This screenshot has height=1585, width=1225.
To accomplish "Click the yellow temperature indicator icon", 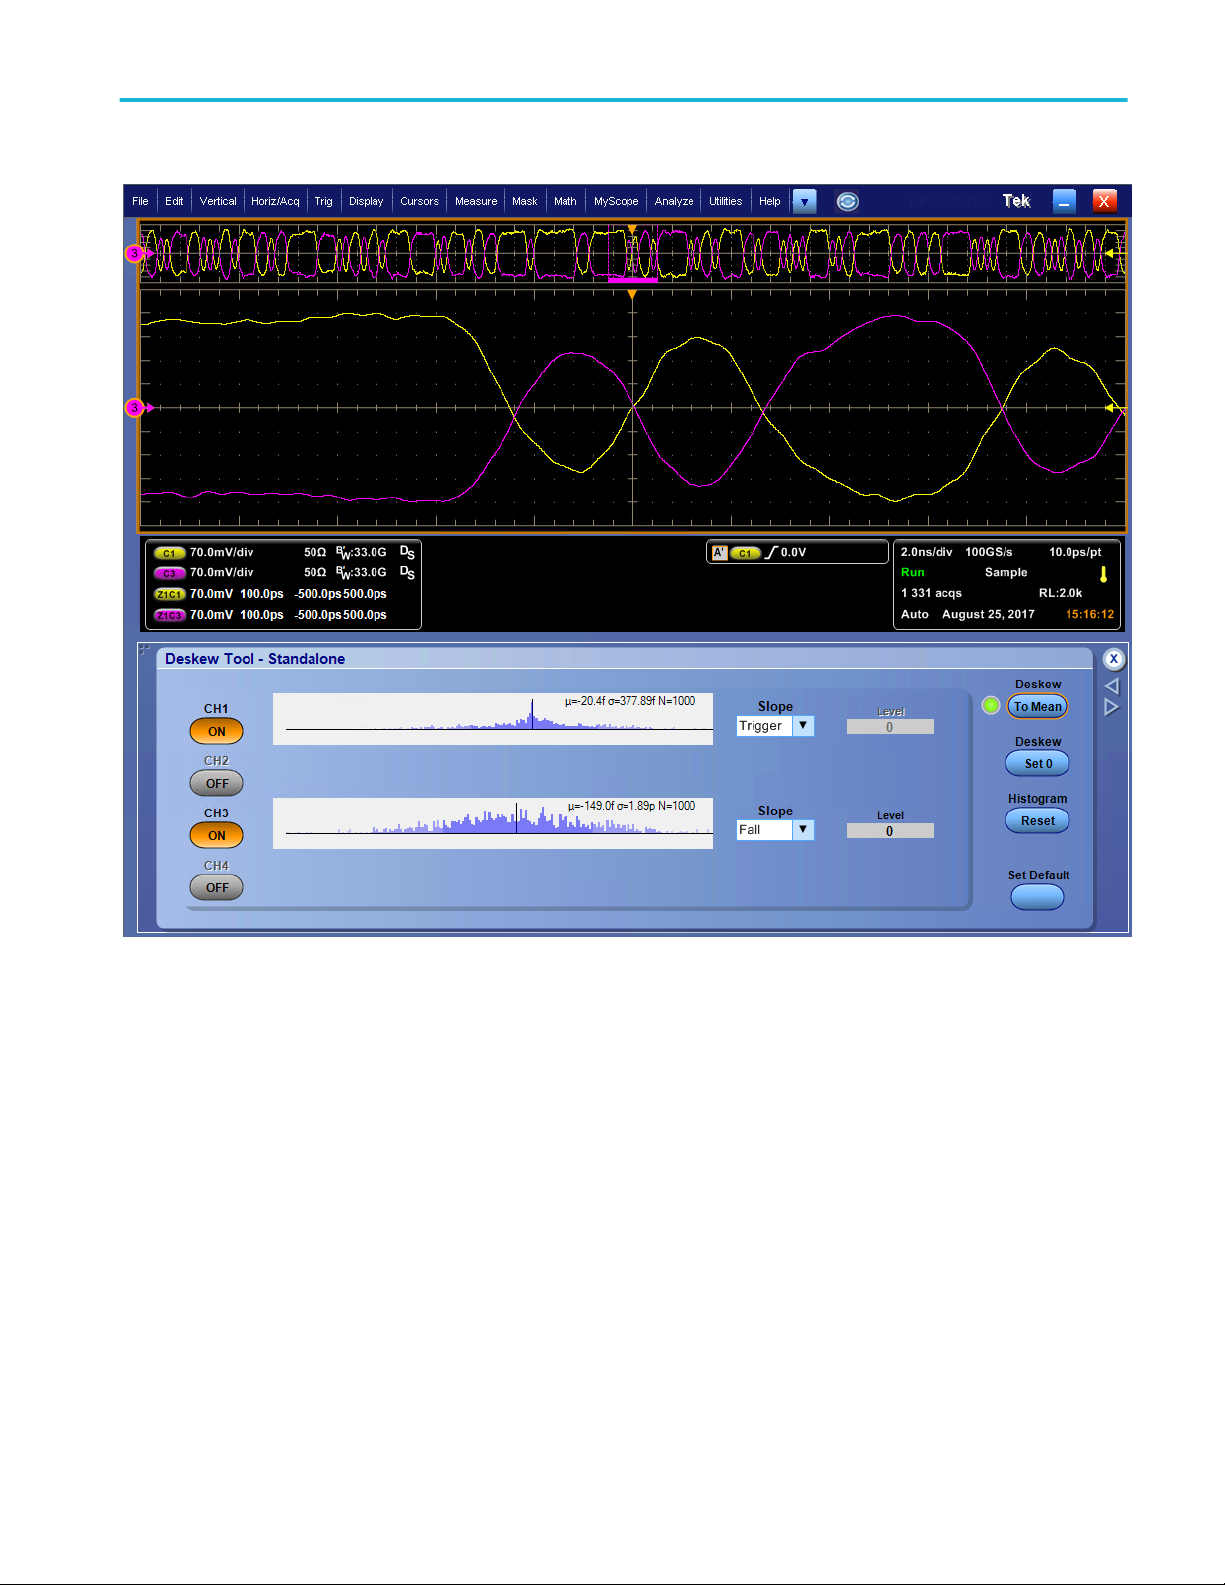I will (x=1104, y=574).
